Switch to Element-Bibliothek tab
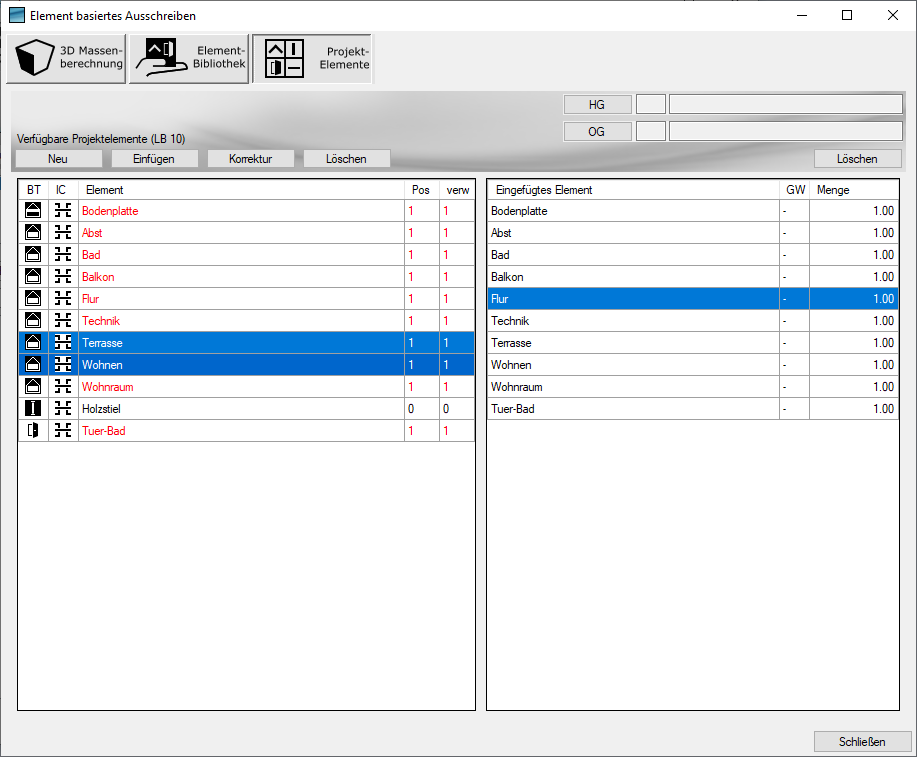 (x=189, y=59)
